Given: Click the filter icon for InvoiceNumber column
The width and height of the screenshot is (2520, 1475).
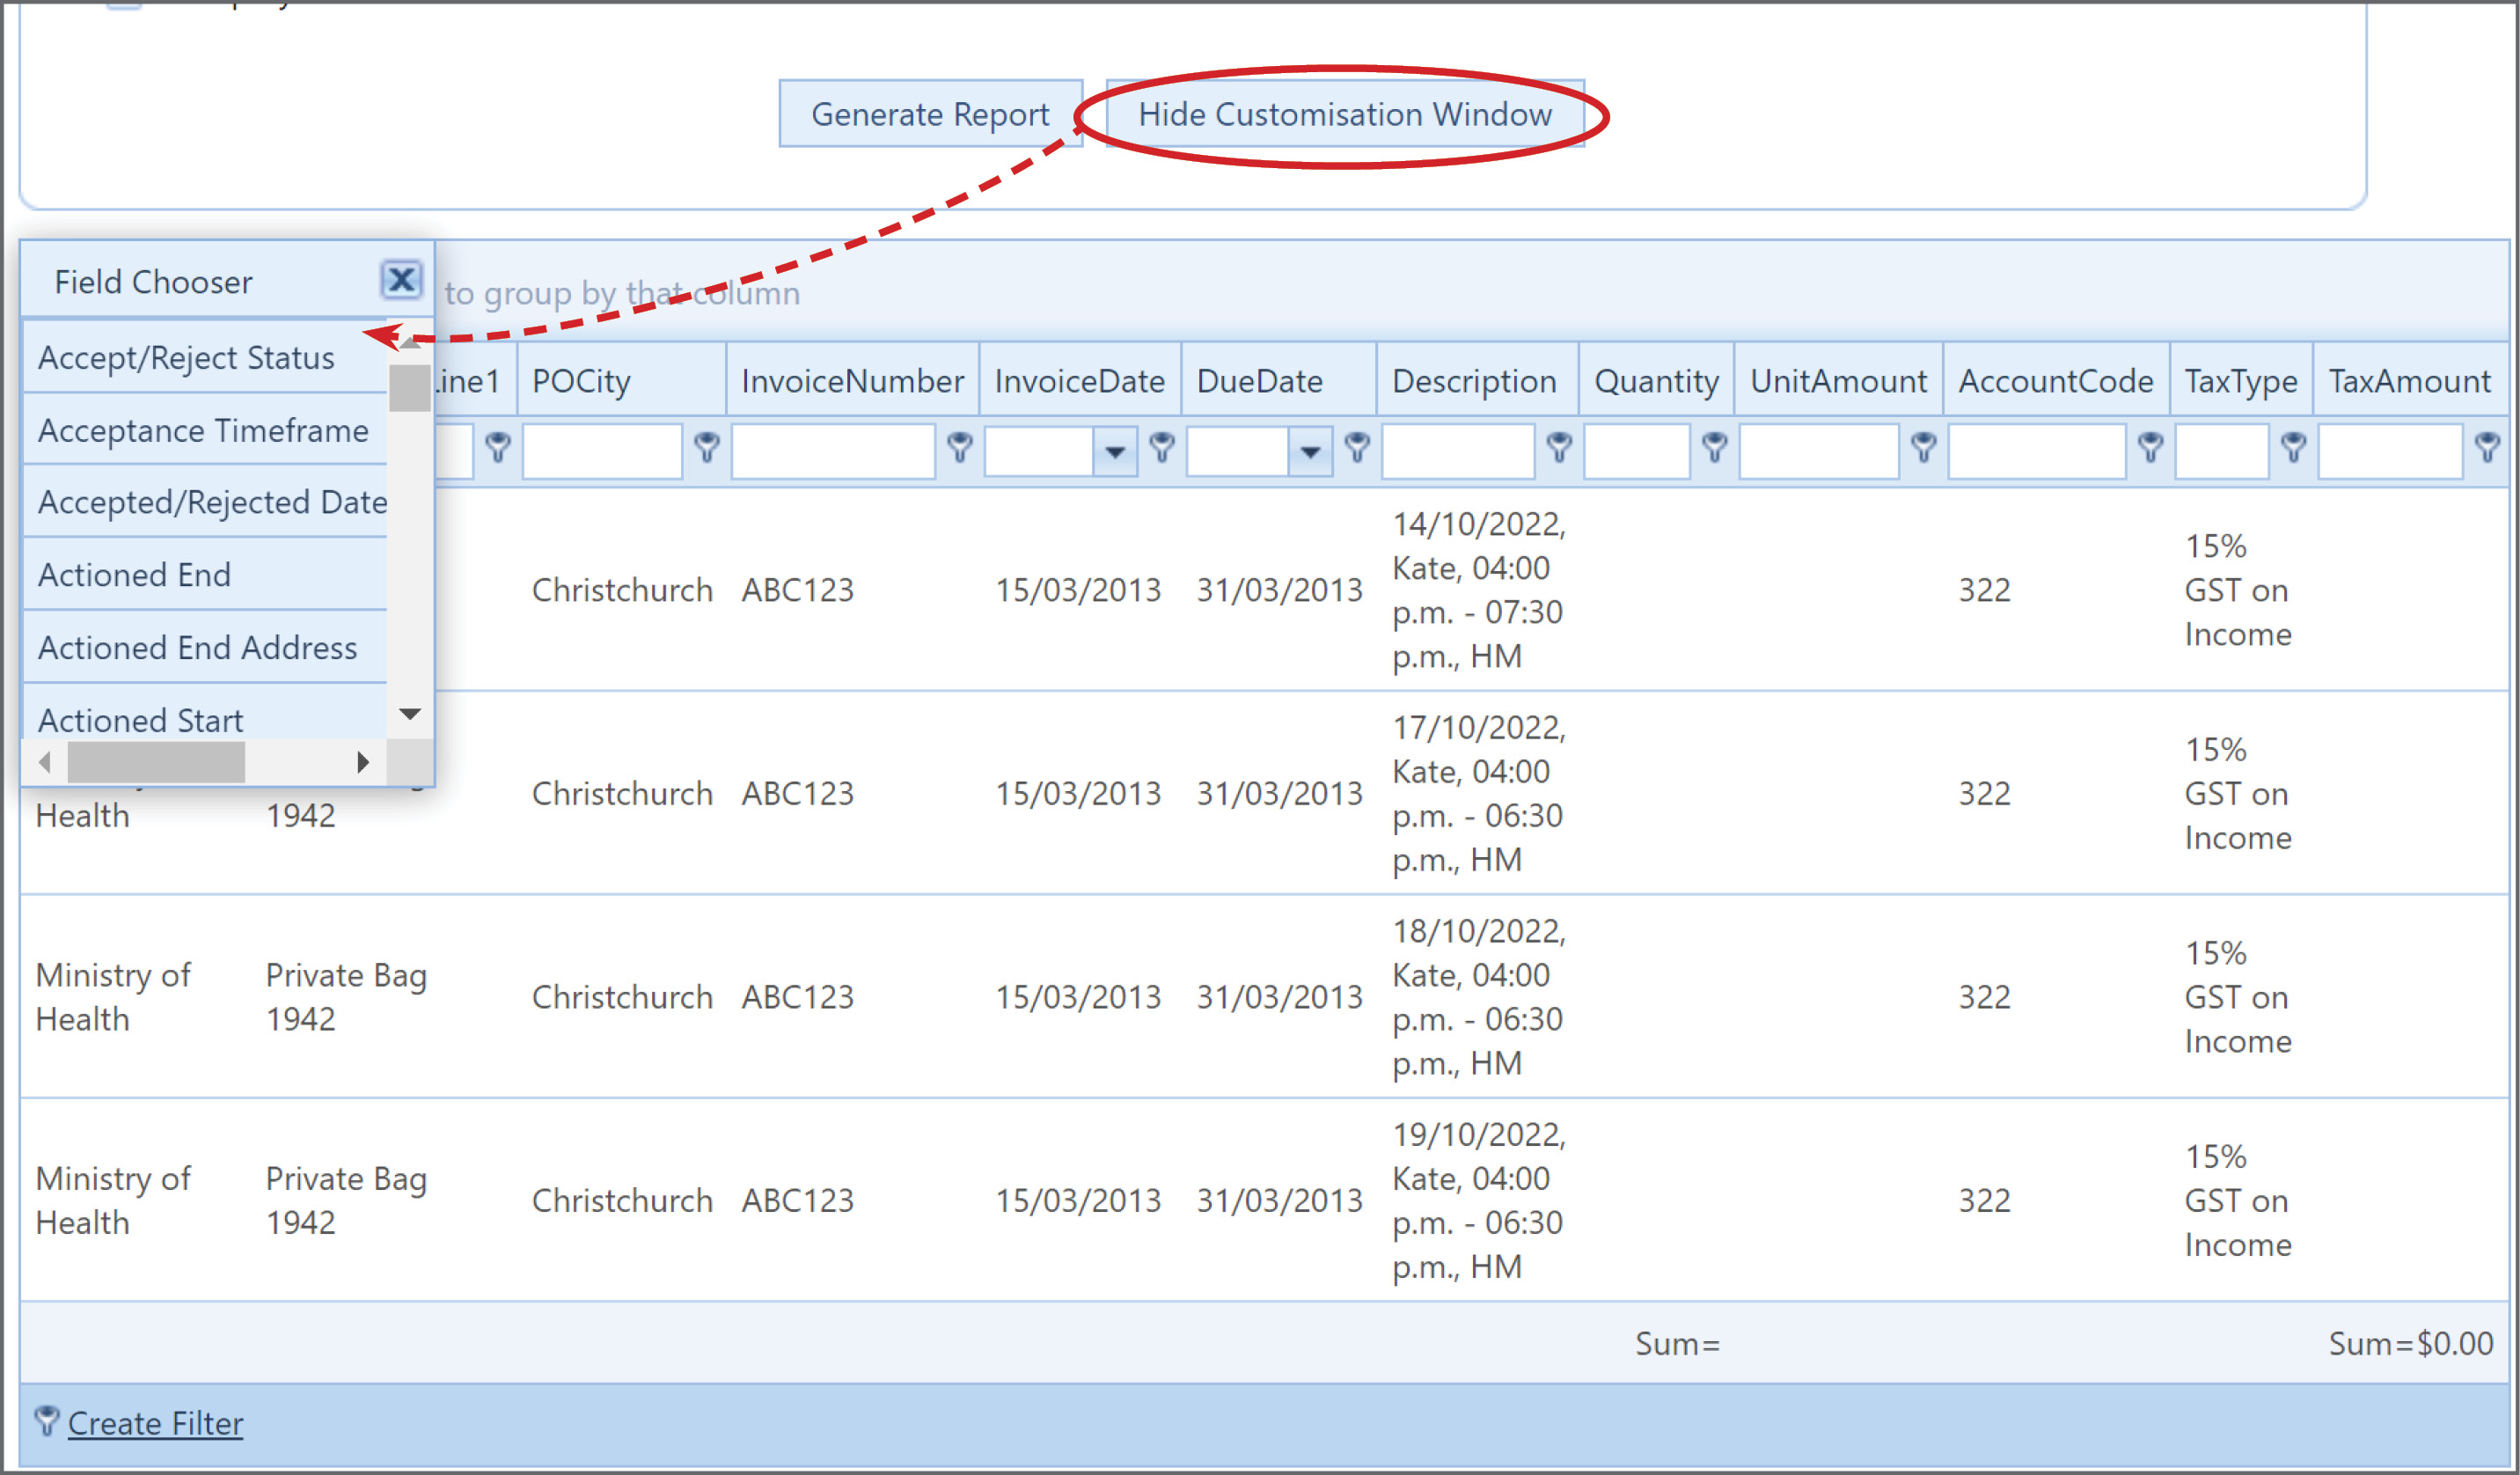Looking at the screenshot, I should click(x=959, y=447).
